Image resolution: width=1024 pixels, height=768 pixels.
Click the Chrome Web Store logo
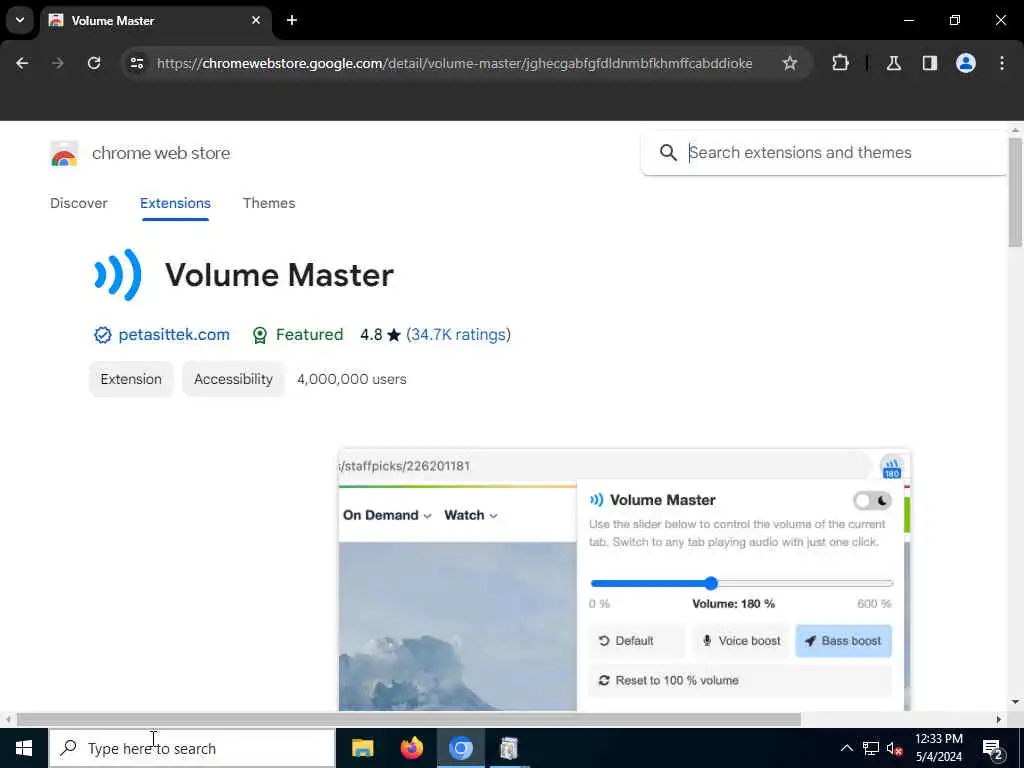tap(64, 153)
